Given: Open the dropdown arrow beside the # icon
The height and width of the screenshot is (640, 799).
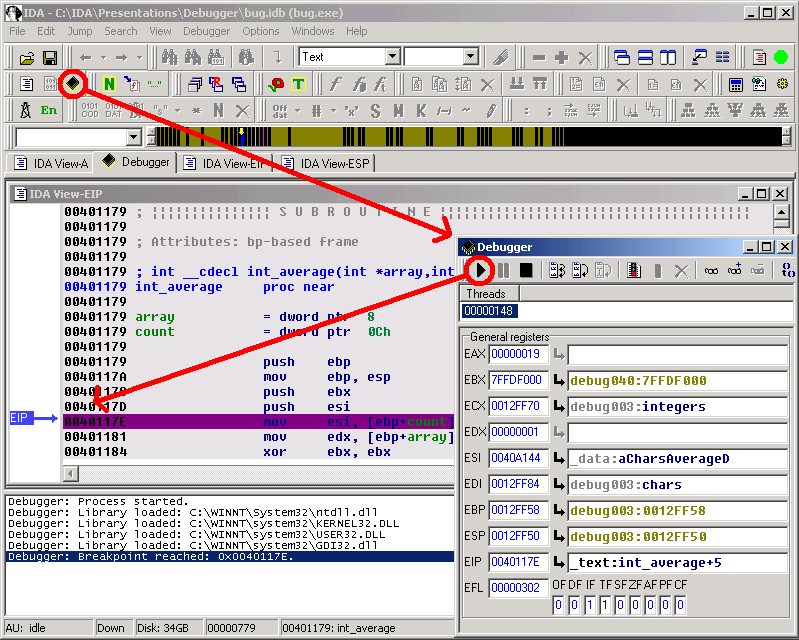Looking at the screenshot, I should point(333,110).
